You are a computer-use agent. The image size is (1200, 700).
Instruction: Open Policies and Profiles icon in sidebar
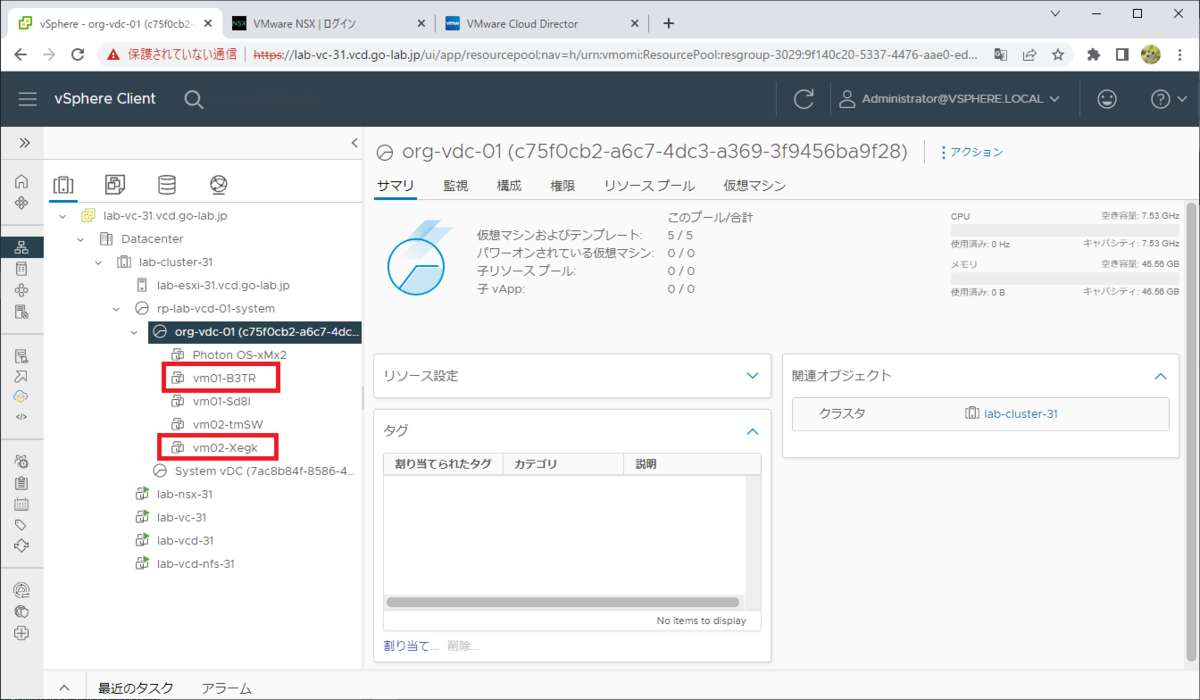point(22,356)
